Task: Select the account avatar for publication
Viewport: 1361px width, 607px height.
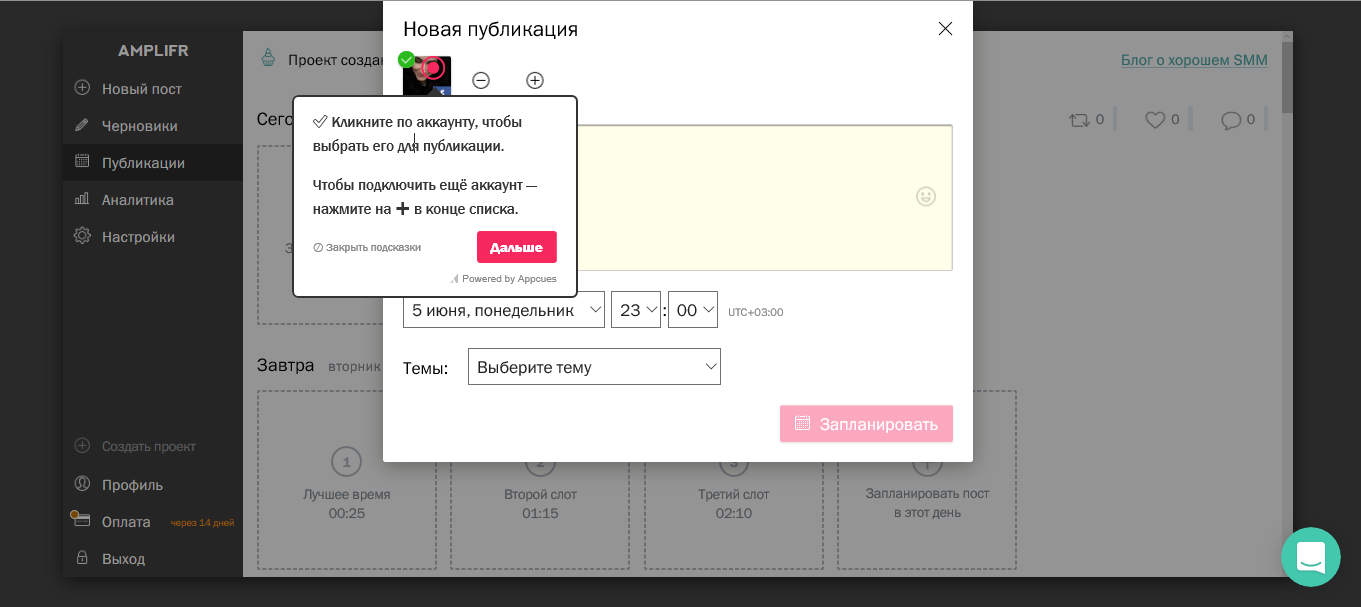Action: [x=427, y=75]
